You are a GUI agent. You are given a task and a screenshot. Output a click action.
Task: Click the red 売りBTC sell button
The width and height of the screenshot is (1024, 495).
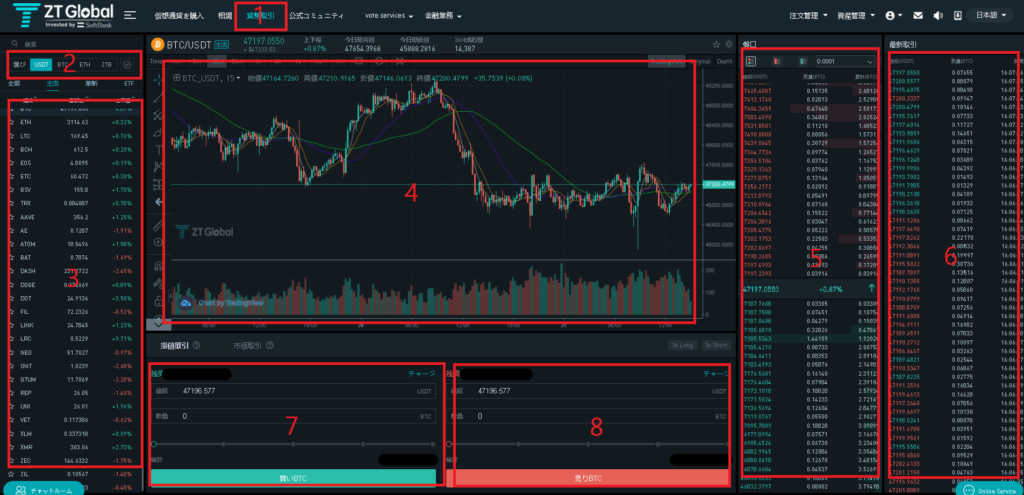589,477
